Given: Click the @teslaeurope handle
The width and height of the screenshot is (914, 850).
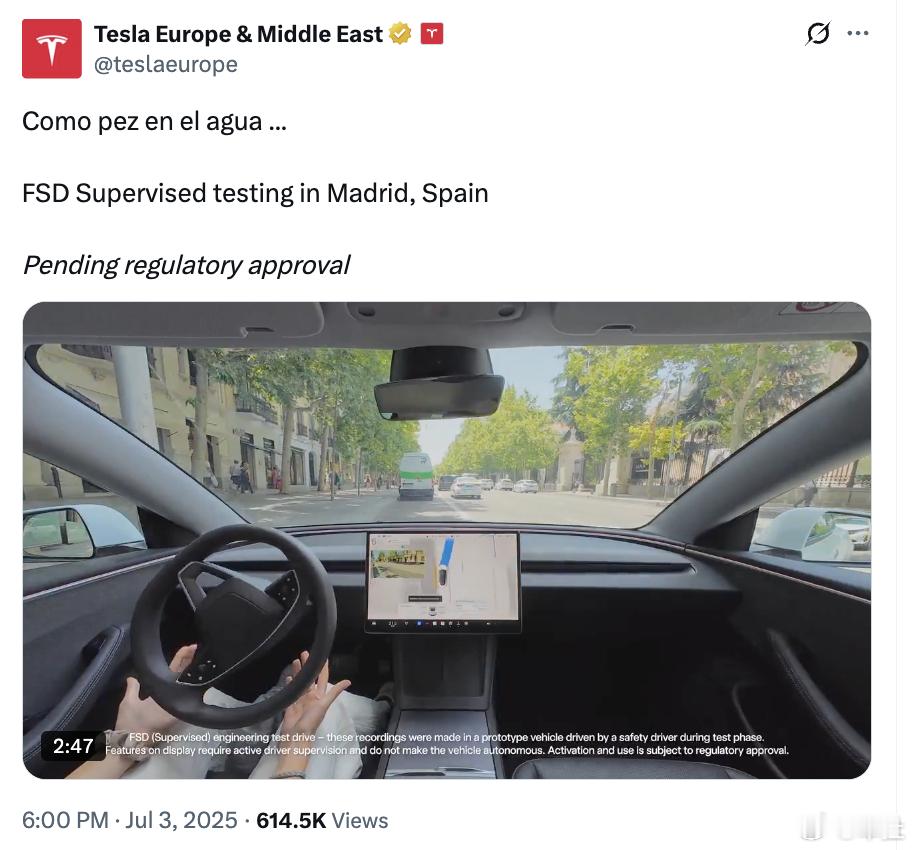Looking at the screenshot, I should (x=166, y=64).
